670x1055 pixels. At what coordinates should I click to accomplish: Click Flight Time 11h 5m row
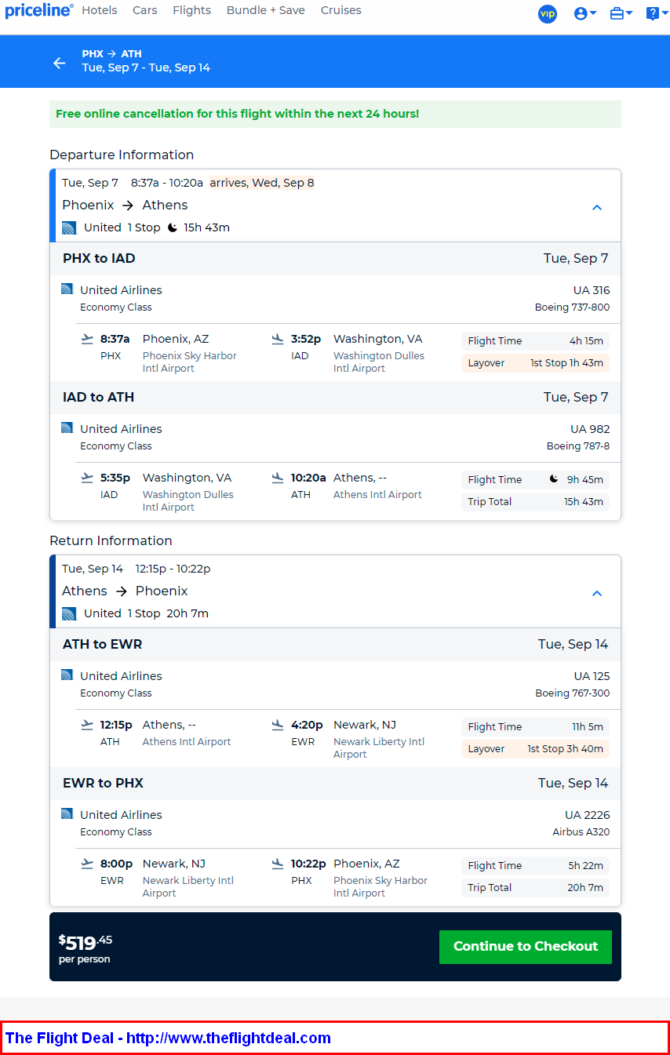535,727
